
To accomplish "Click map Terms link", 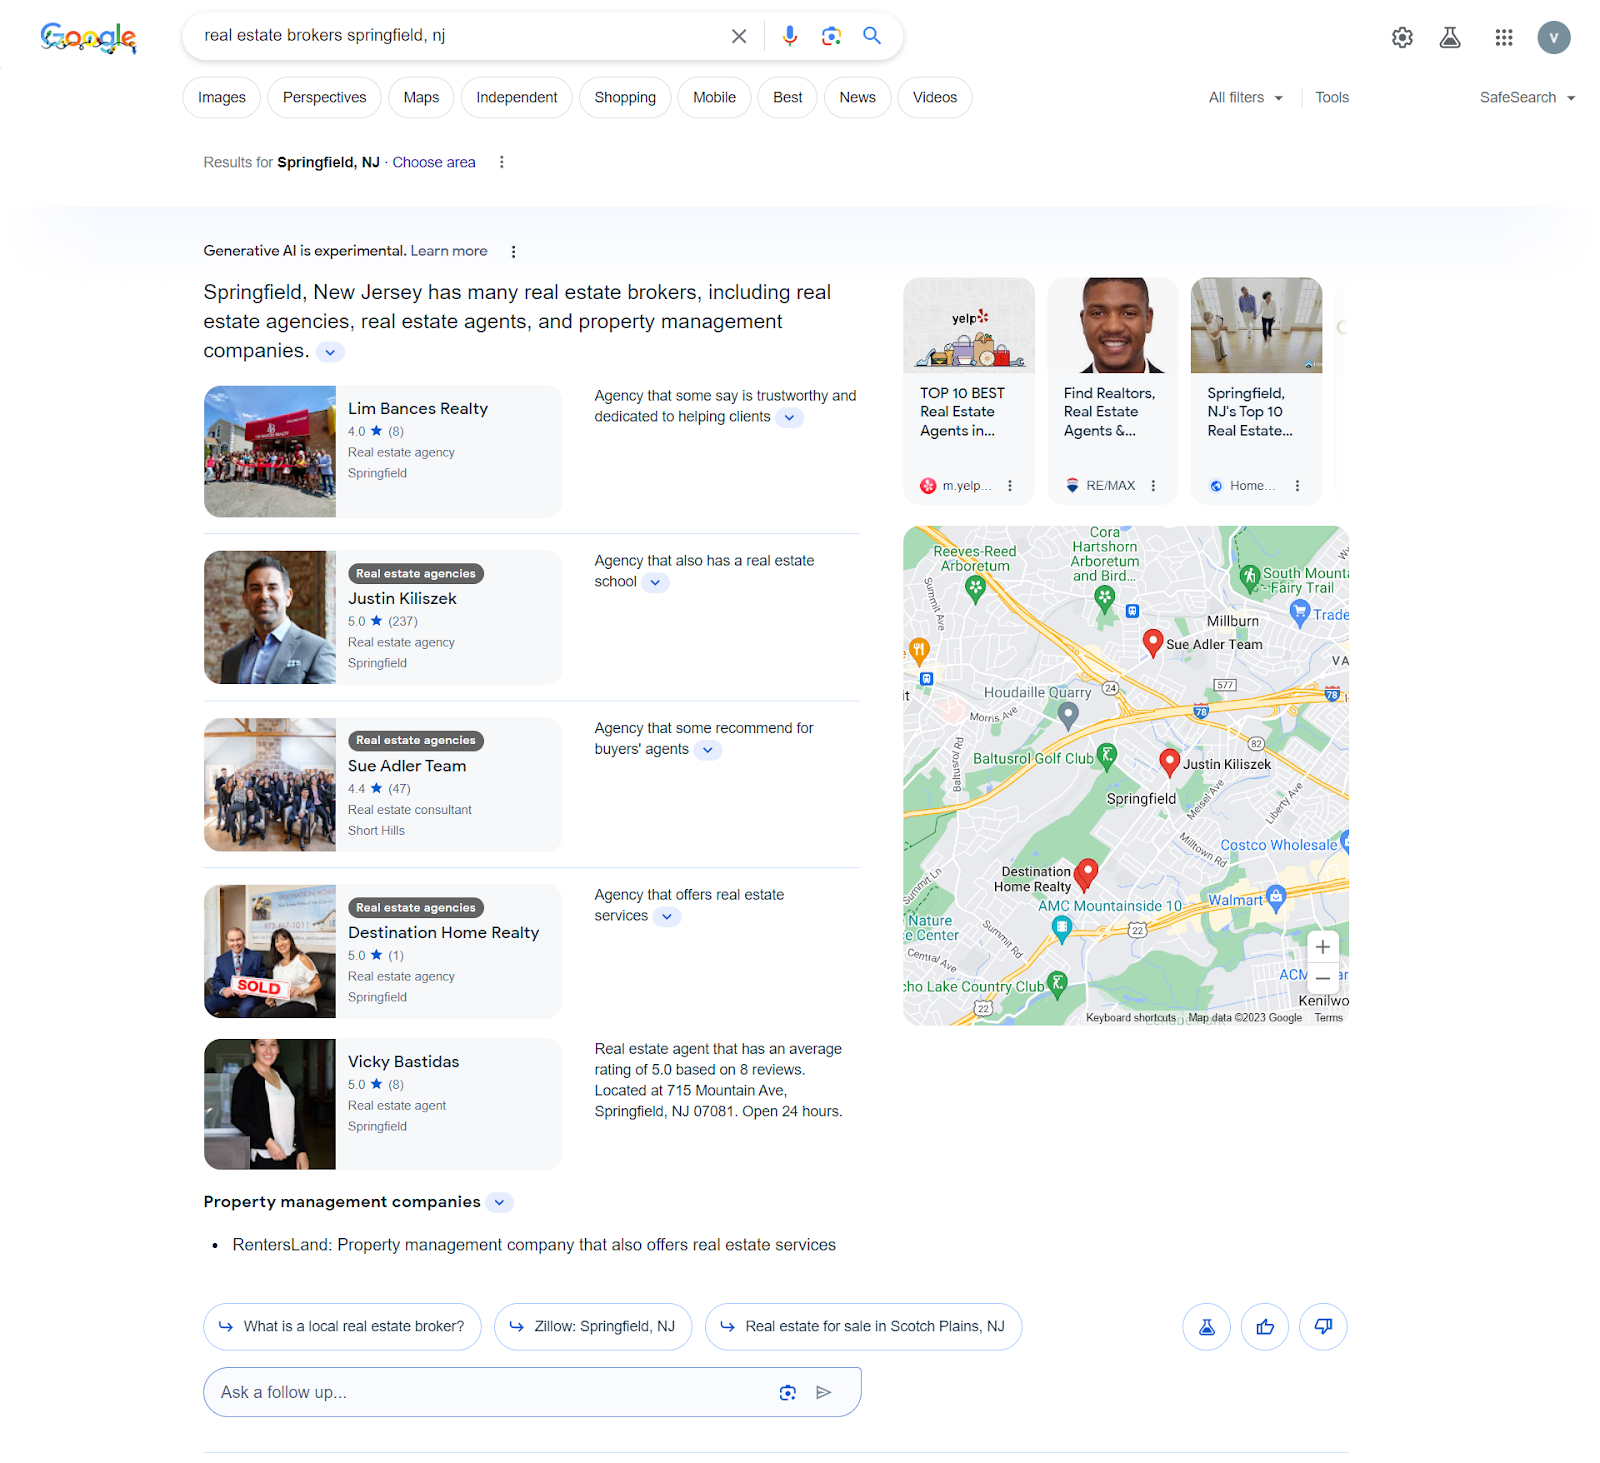I will [1329, 1018].
